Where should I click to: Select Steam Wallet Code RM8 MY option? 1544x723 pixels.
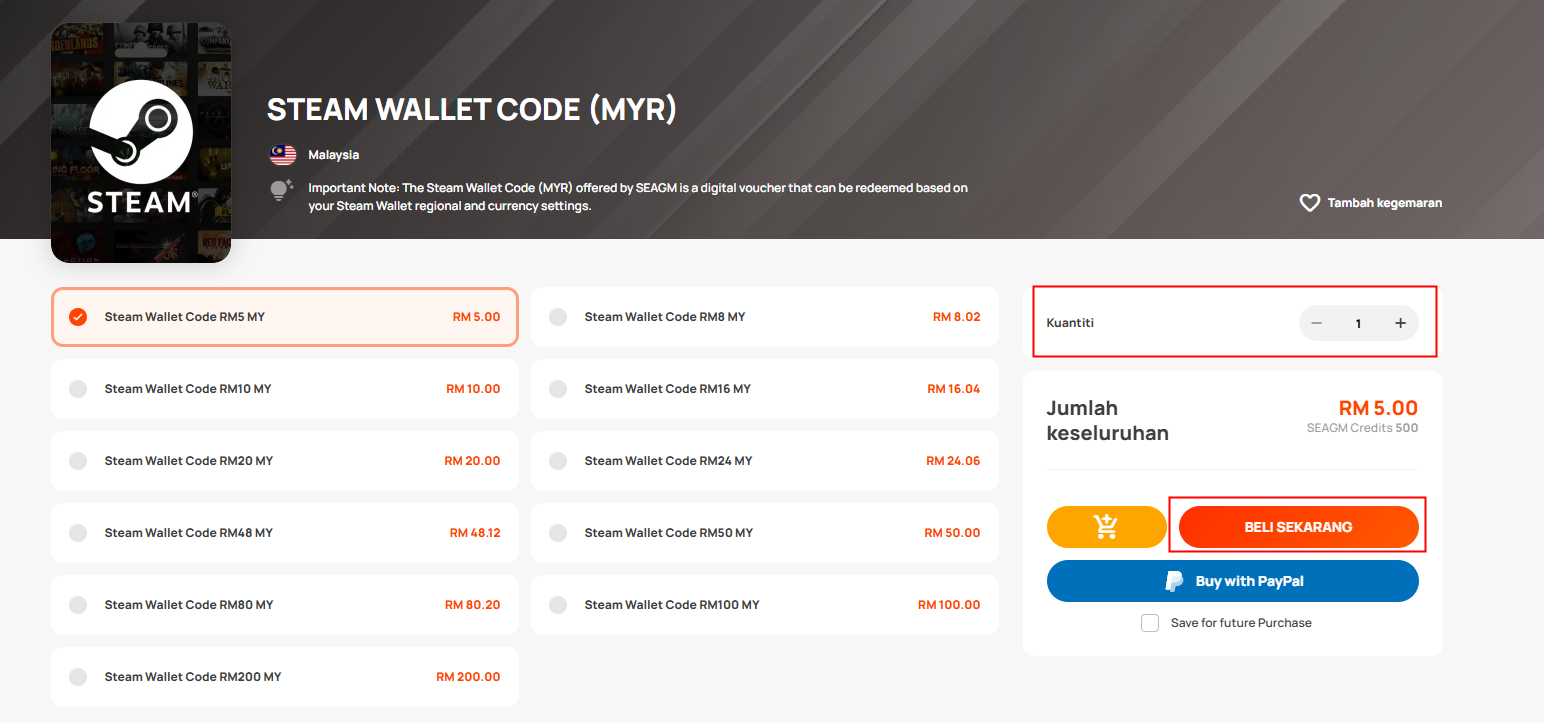pos(765,317)
